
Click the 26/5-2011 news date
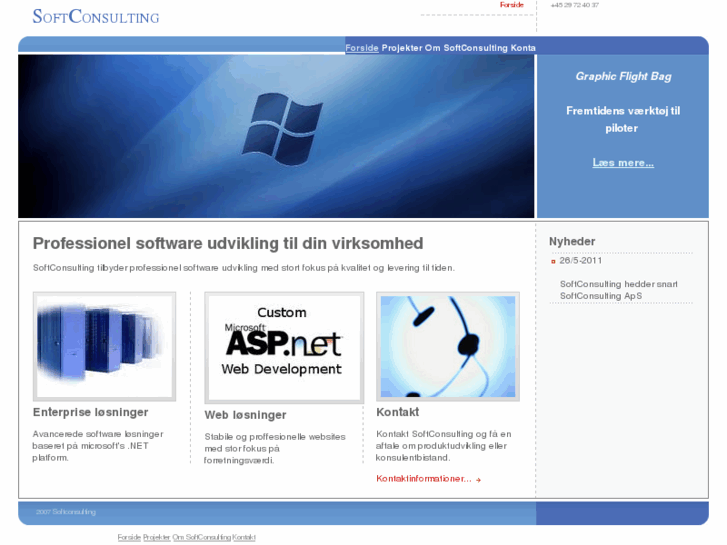[580, 261]
